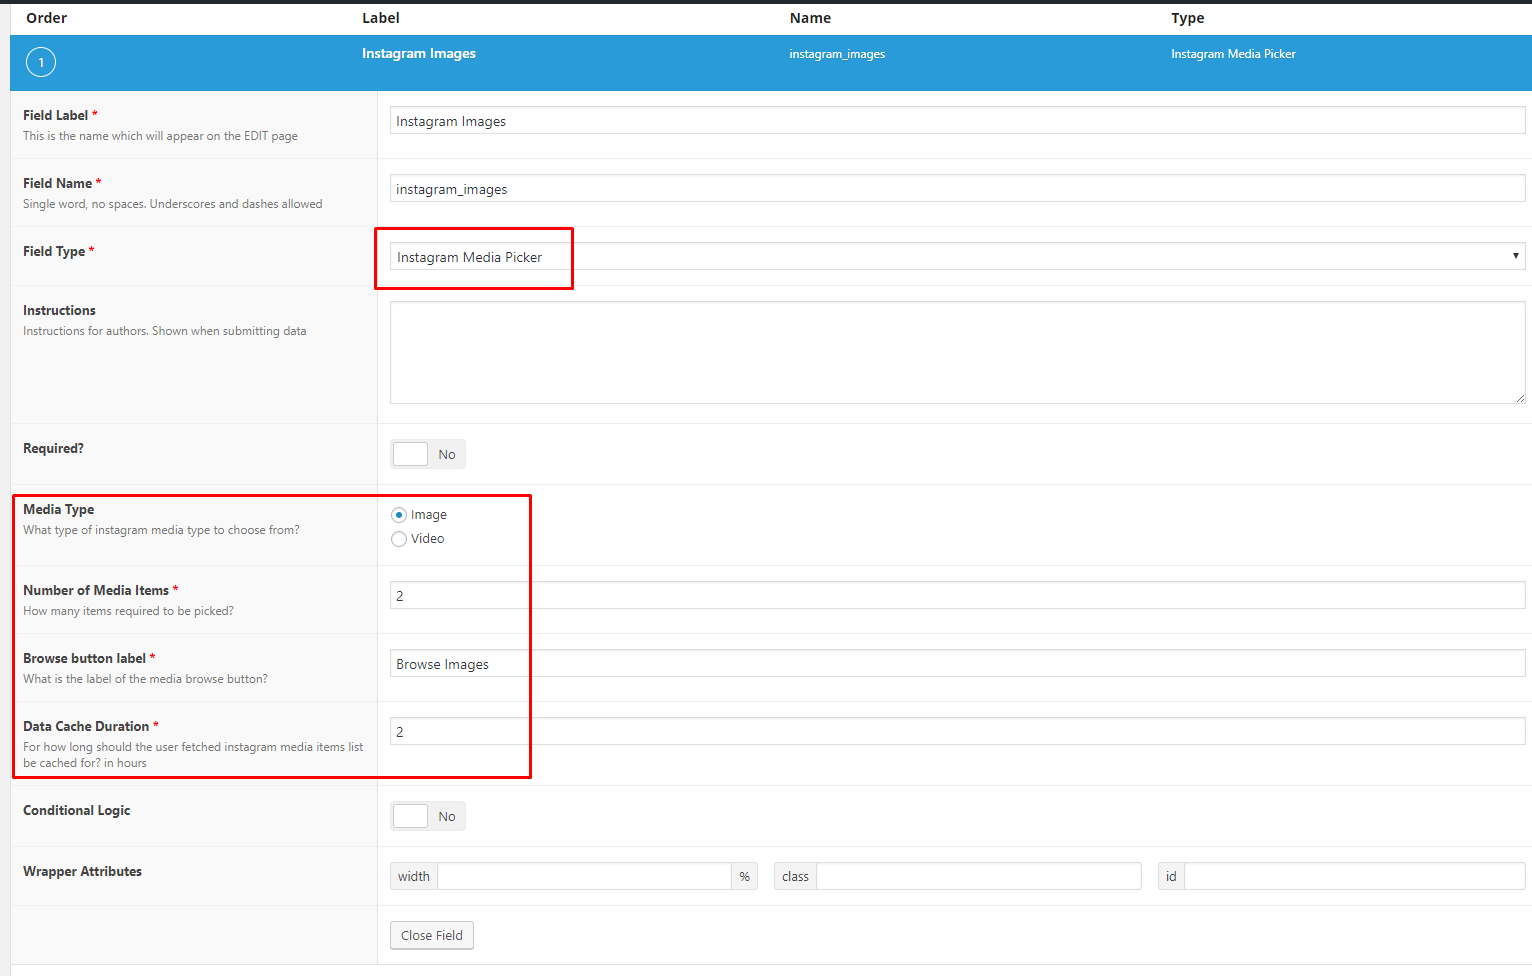Enable Conditional Logic

pyautogui.click(x=410, y=815)
